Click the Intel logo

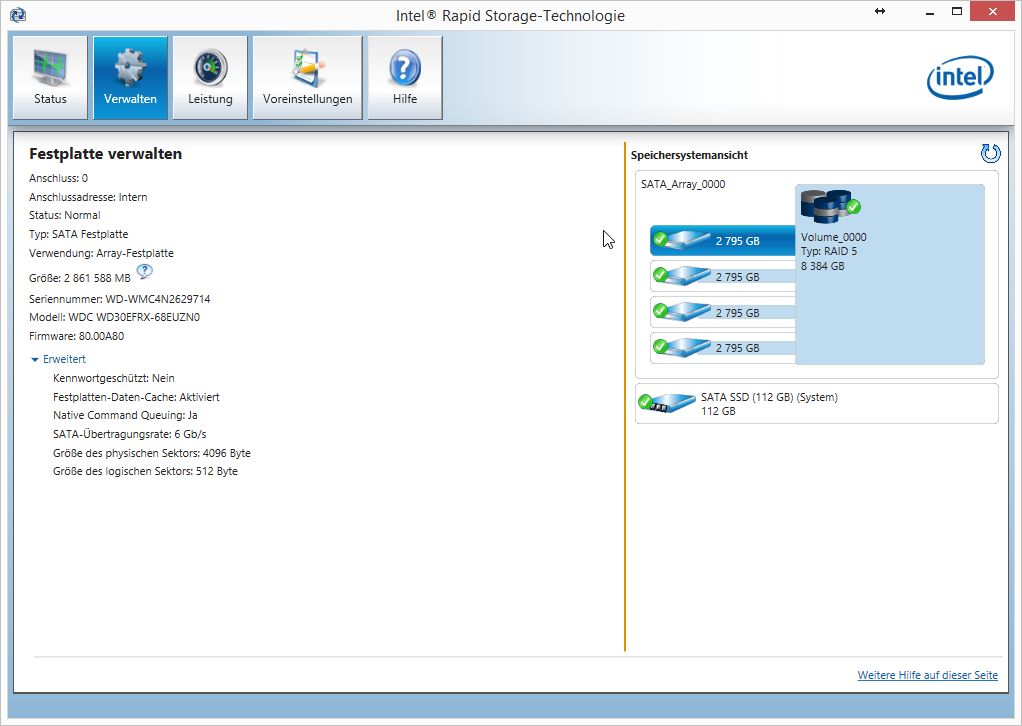point(960,78)
